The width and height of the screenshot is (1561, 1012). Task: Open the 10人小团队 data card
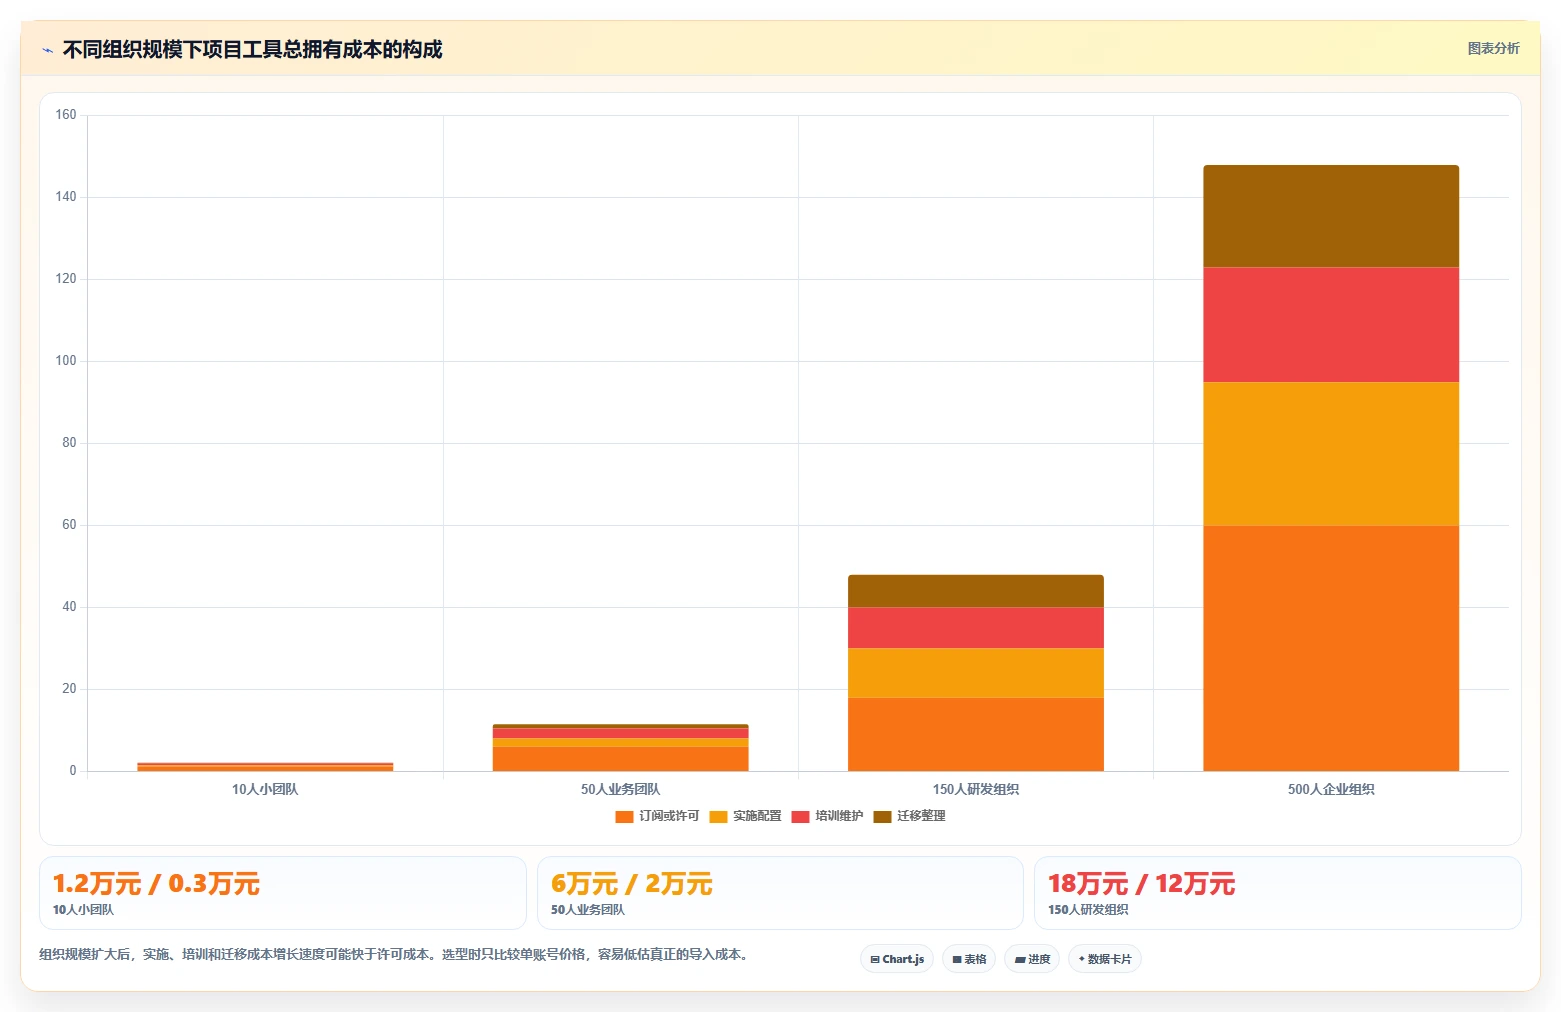[283, 893]
